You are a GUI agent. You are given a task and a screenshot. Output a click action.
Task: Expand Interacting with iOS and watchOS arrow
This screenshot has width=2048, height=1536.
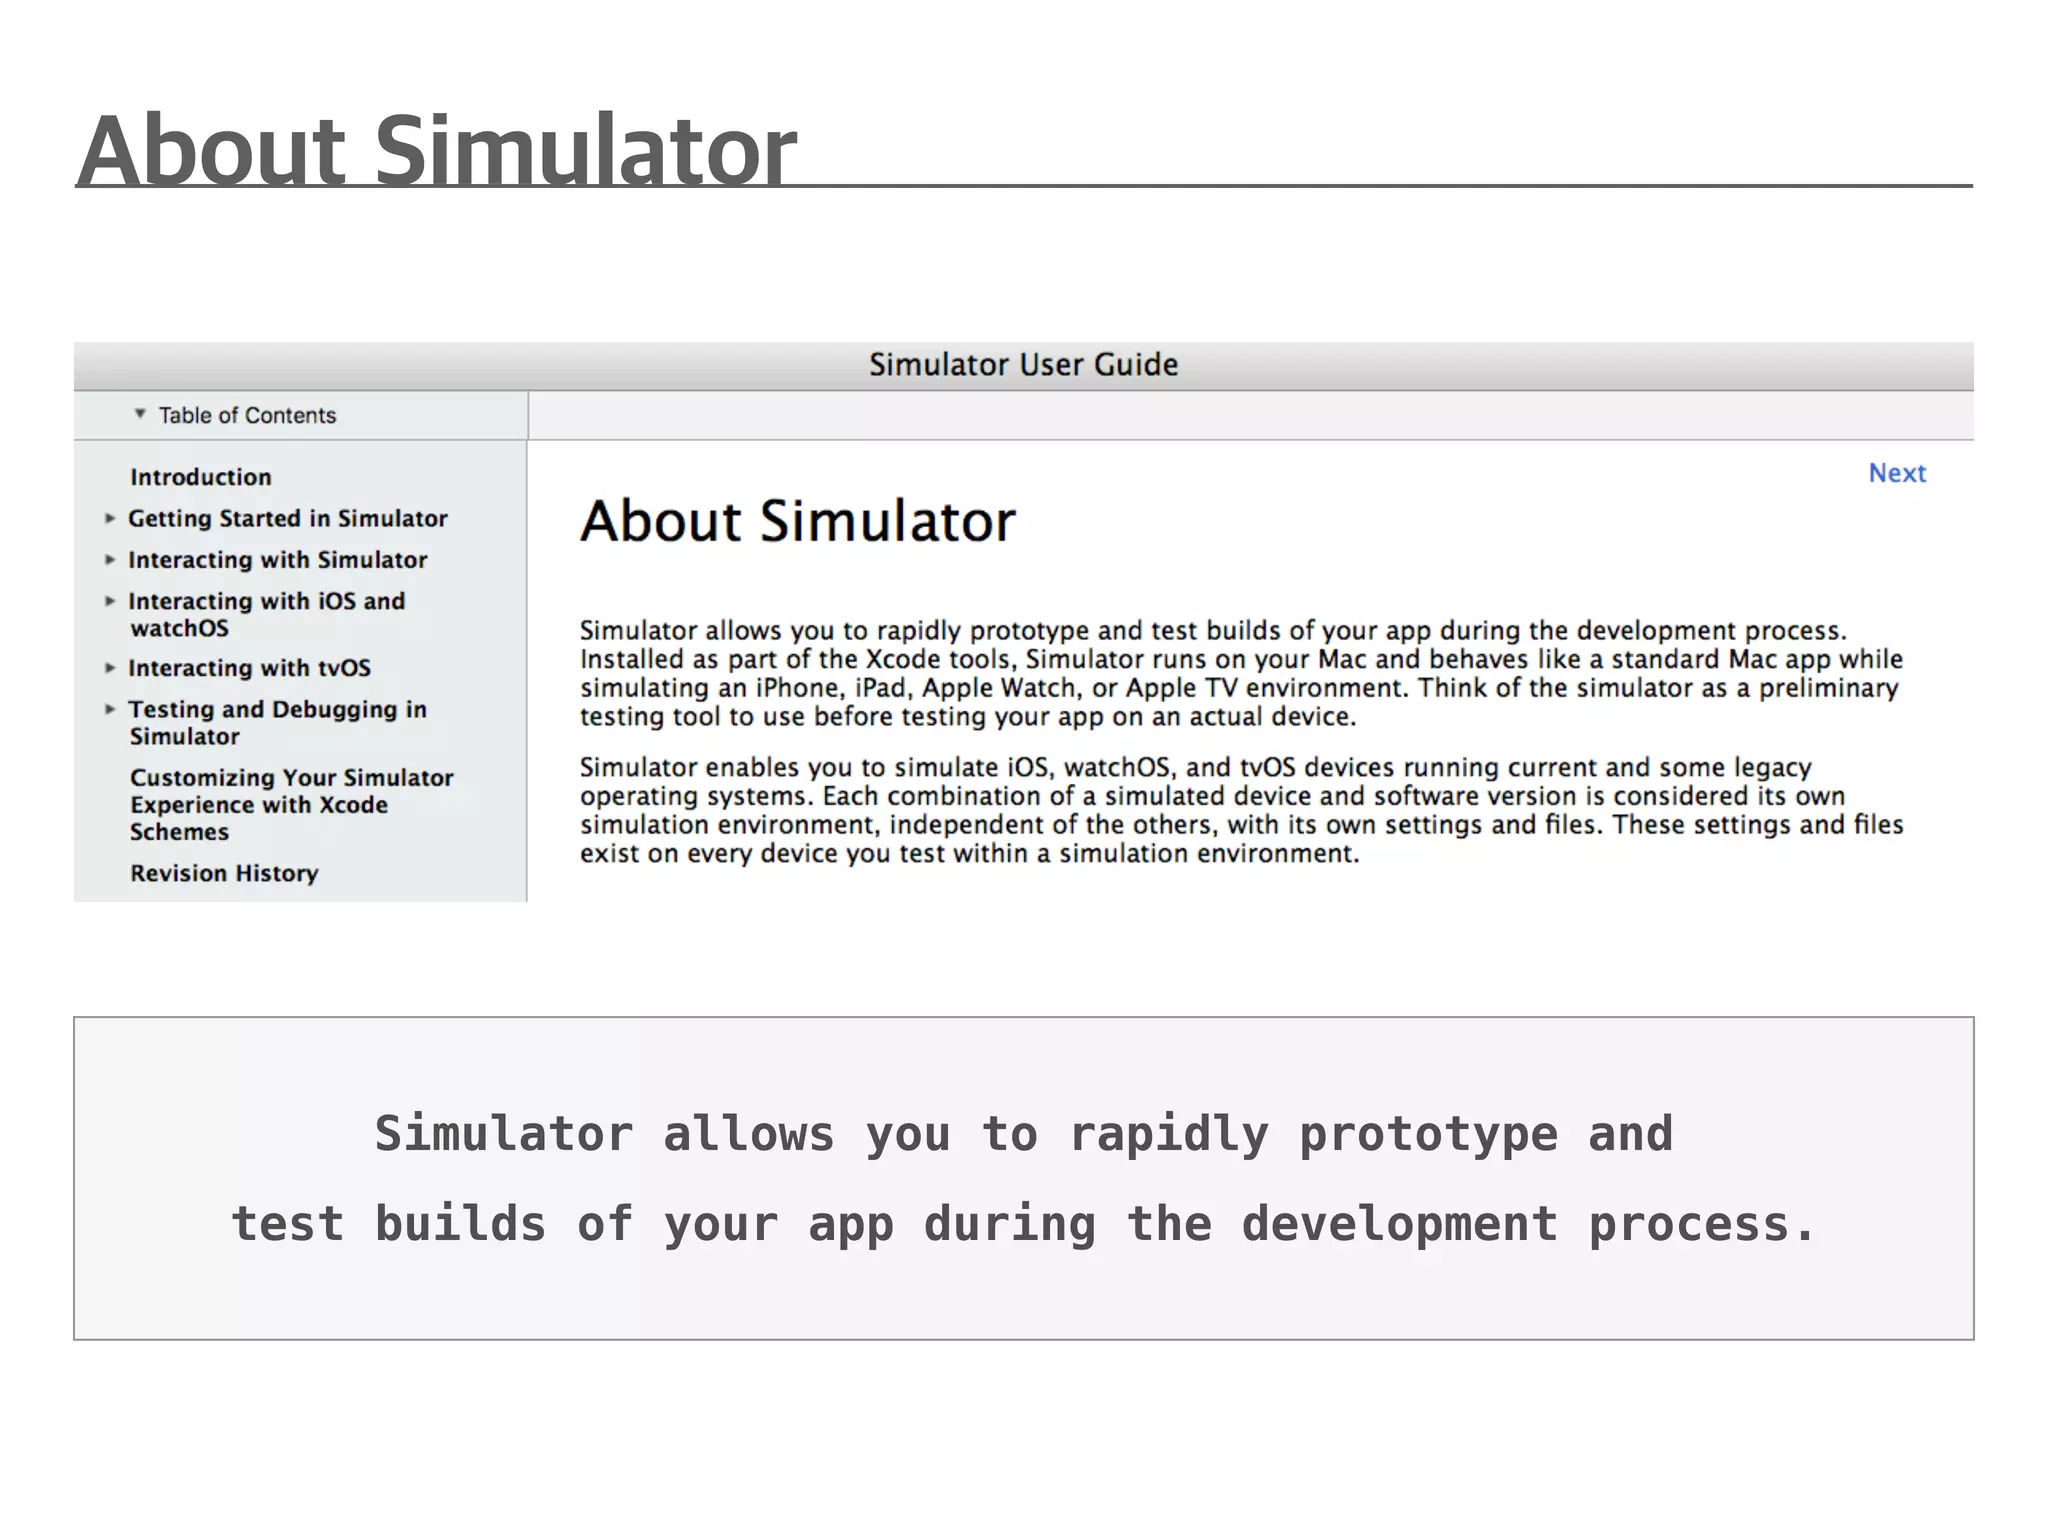coord(110,601)
